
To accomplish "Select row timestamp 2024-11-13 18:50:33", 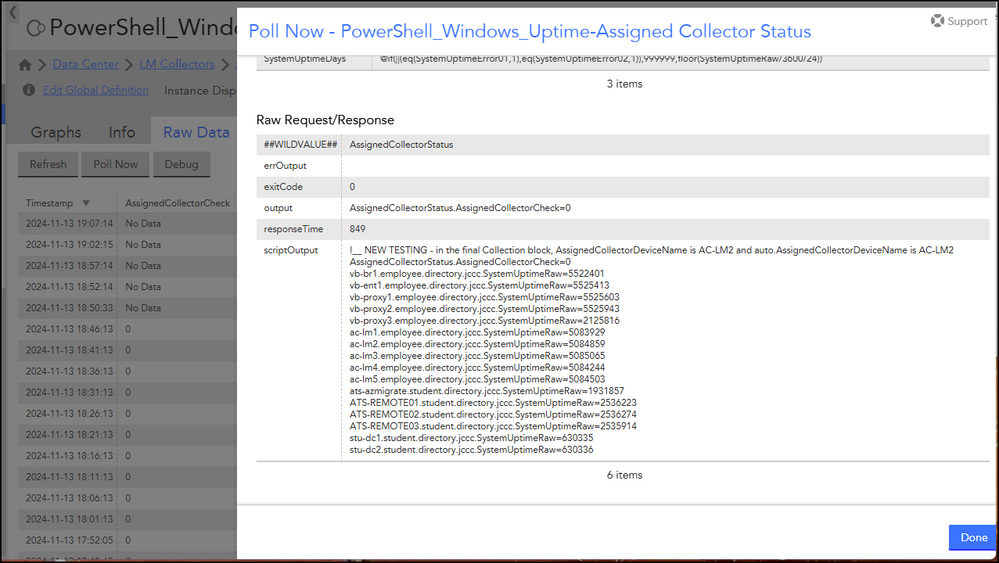I will (x=69, y=308).
